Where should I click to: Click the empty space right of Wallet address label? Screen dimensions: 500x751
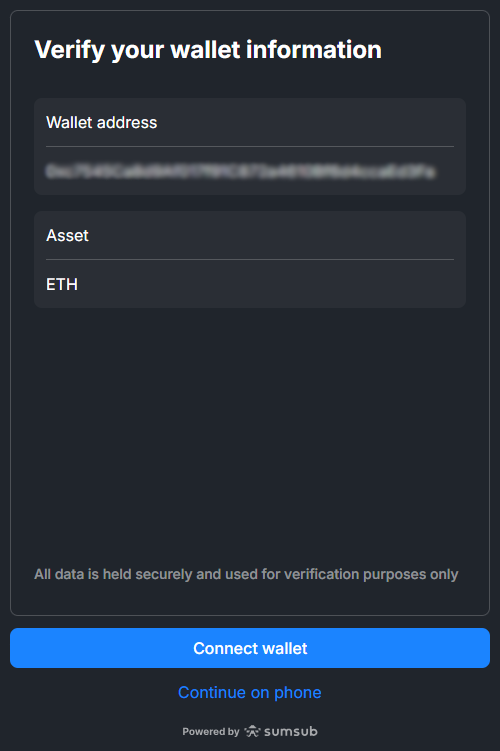pos(307,123)
